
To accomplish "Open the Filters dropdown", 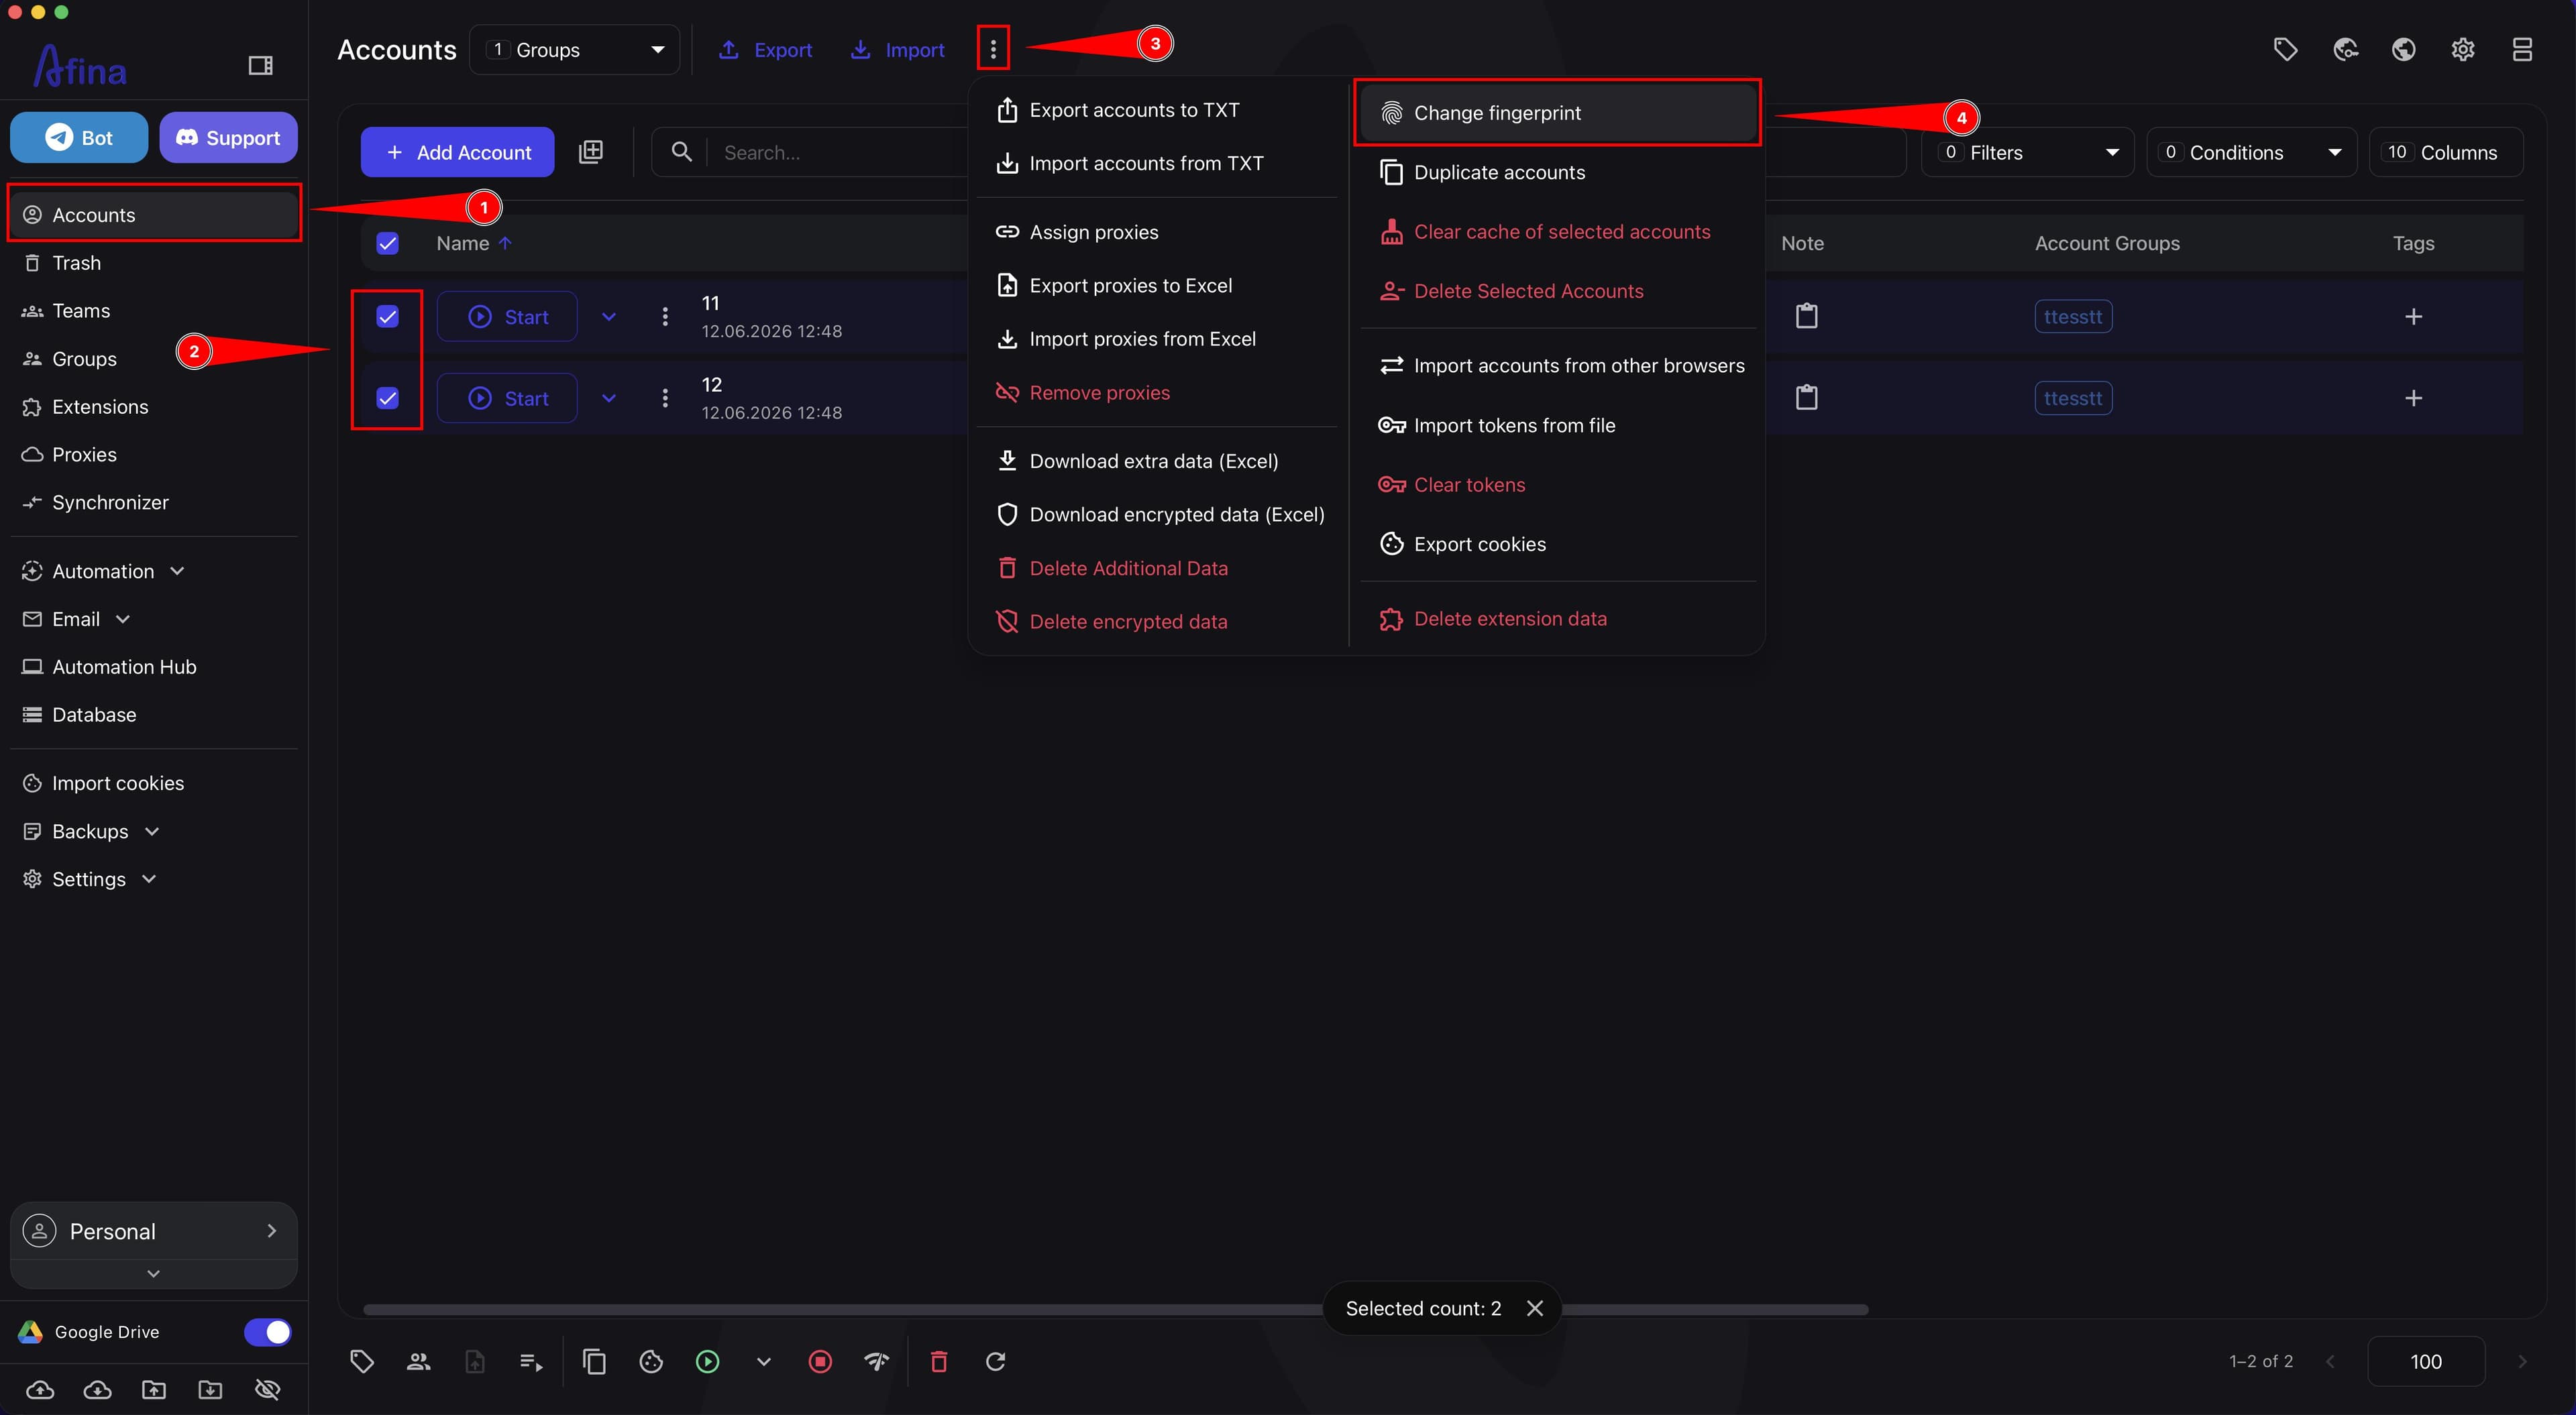I will (x=2028, y=152).
